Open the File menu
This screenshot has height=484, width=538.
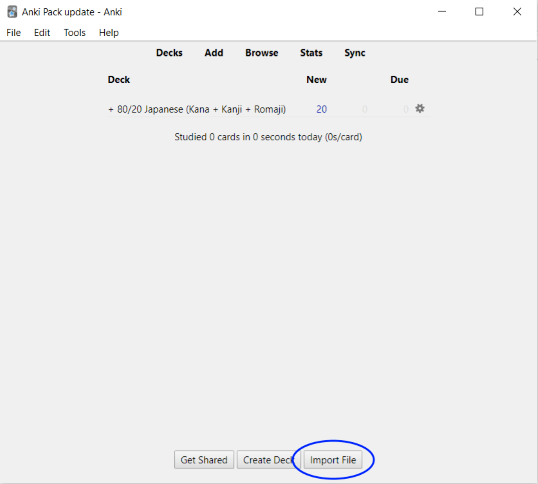(x=14, y=33)
